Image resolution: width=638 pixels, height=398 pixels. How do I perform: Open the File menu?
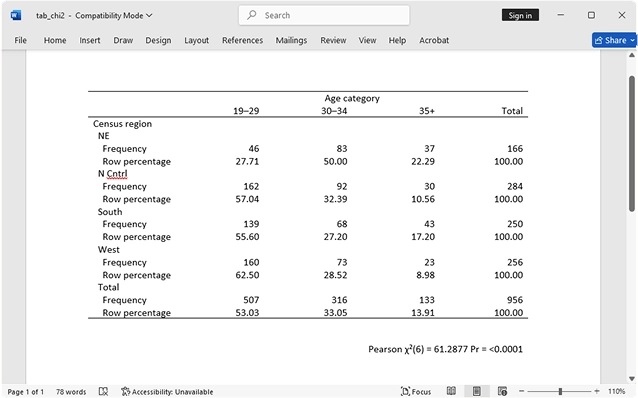pyautogui.click(x=20, y=40)
